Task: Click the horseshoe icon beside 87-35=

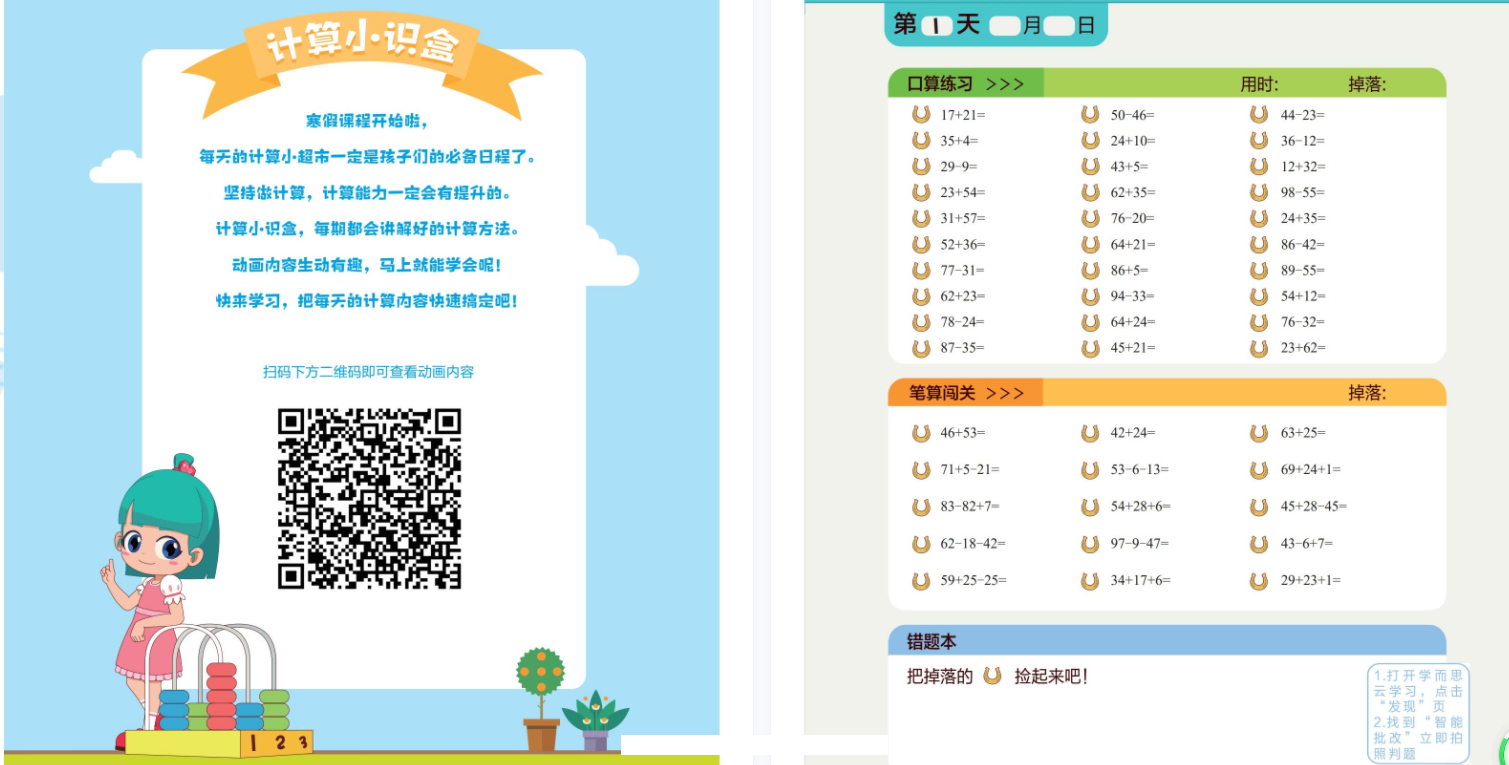Action: [921, 348]
